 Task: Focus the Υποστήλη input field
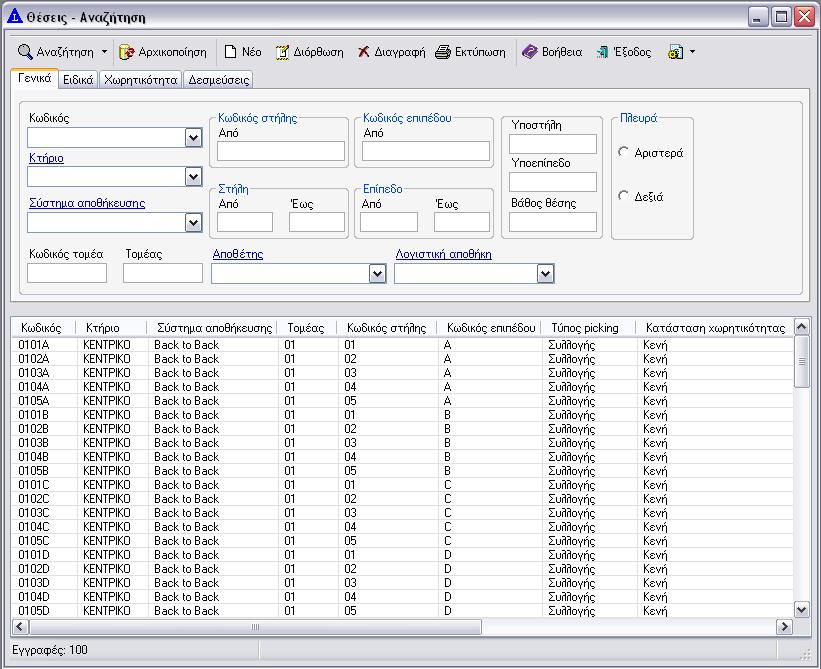[x=553, y=144]
